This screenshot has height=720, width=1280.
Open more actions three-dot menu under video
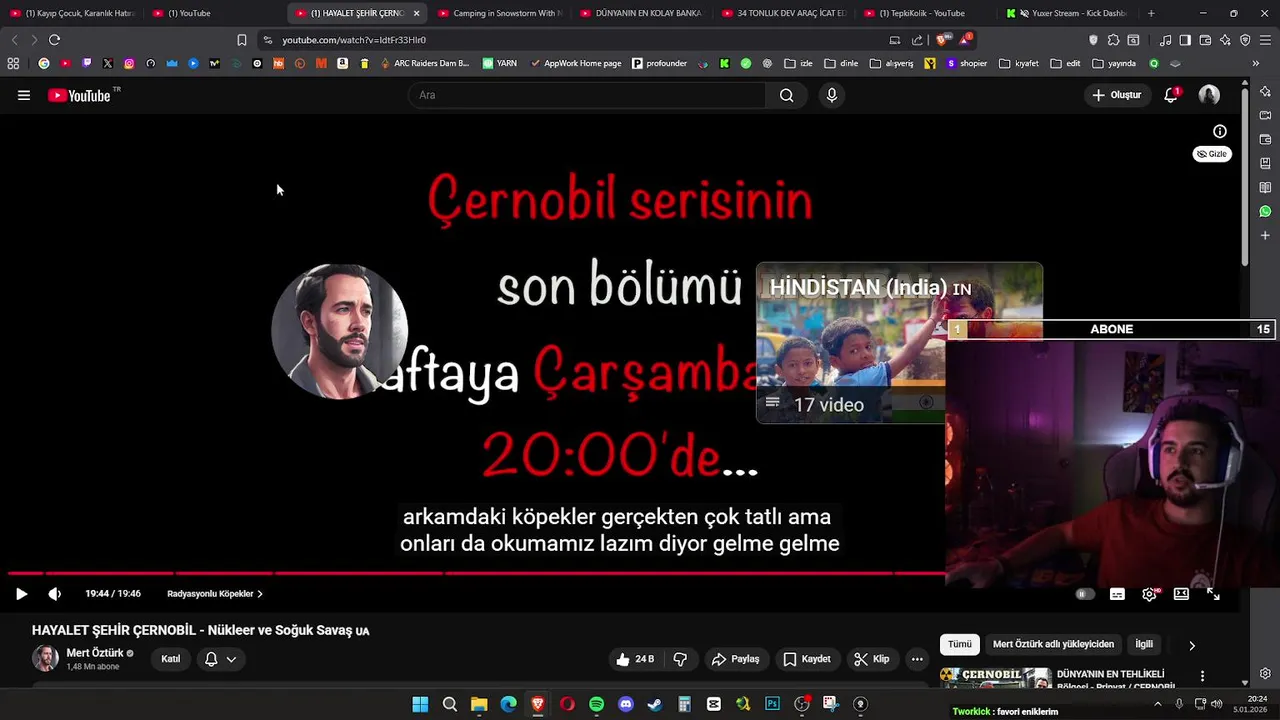pos(917,659)
